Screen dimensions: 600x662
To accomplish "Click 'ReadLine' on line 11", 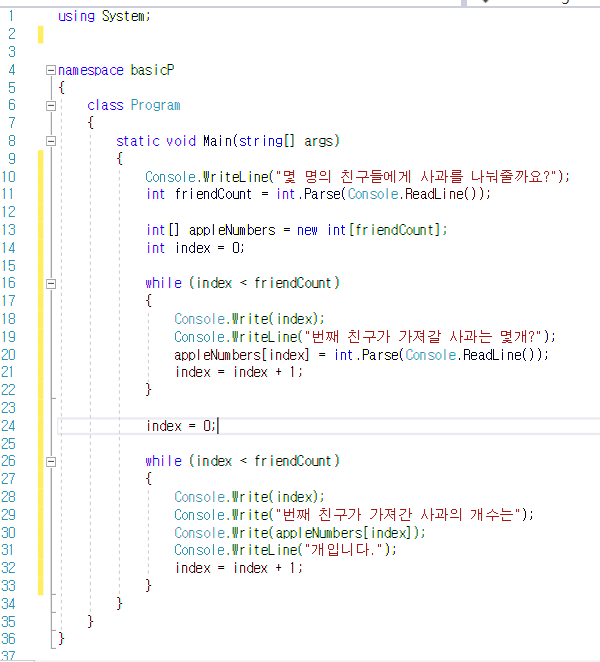I will tap(434, 194).
